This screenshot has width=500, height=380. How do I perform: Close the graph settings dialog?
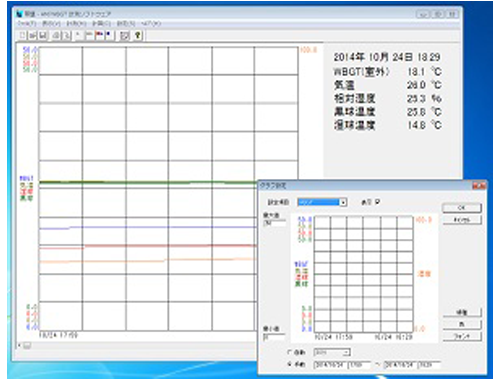click(479, 186)
